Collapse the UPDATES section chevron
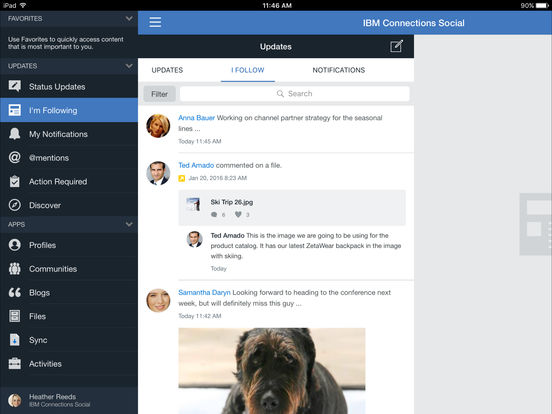Viewport: 552px width, 414px height. pyautogui.click(x=129, y=66)
